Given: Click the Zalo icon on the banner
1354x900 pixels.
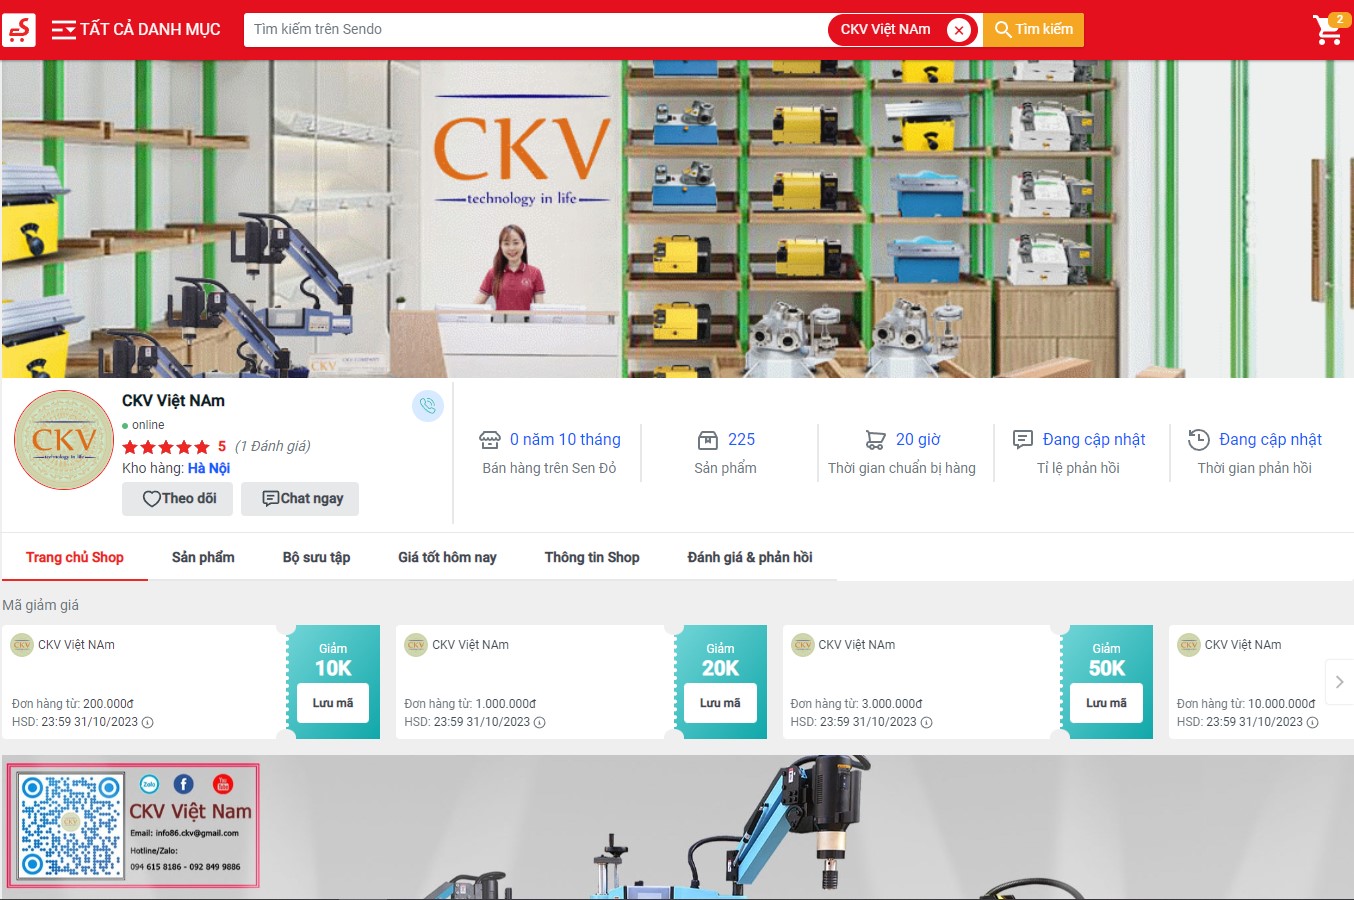Looking at the screenshot, I should click(x=149, y=784).
